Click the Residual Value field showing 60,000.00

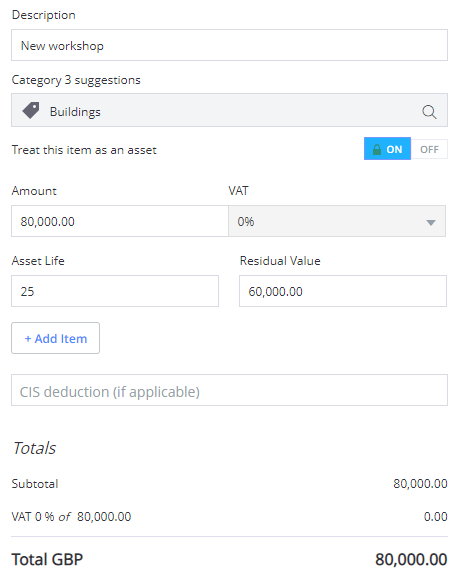click(x=343, y=291)
